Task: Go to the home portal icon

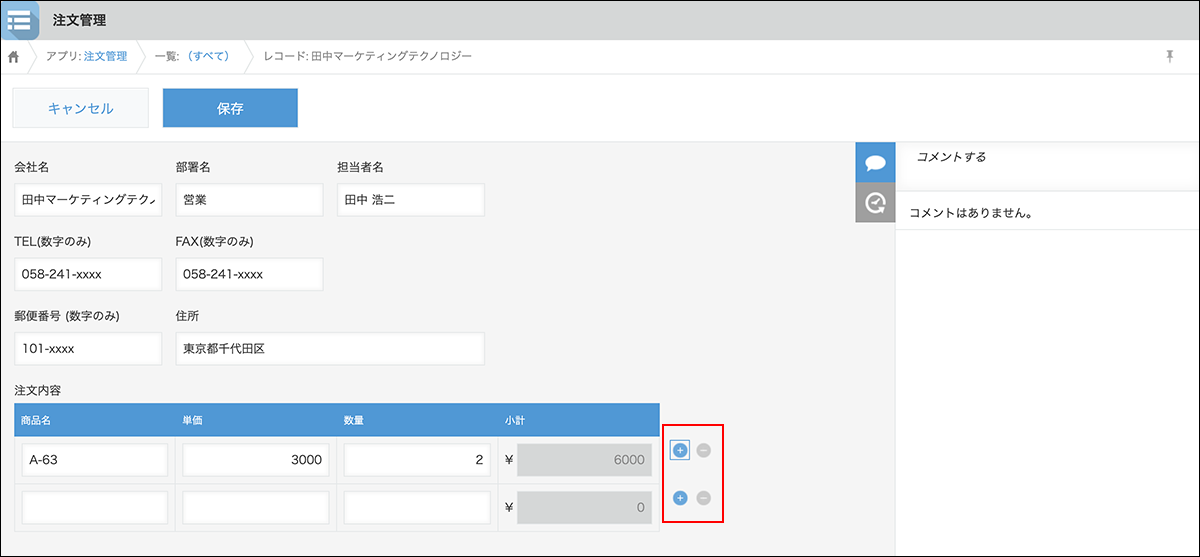Action: click(14, 56)
